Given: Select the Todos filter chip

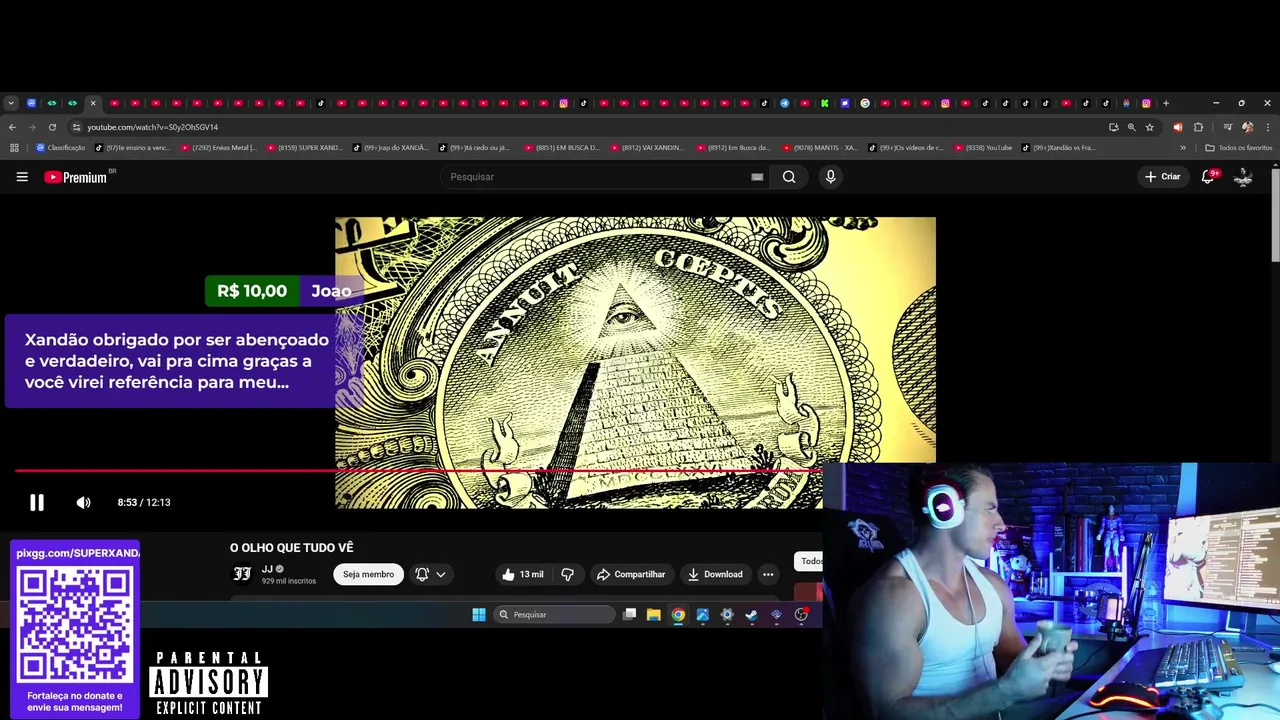Looking at the screenshot, I should [x=809, y=561].
